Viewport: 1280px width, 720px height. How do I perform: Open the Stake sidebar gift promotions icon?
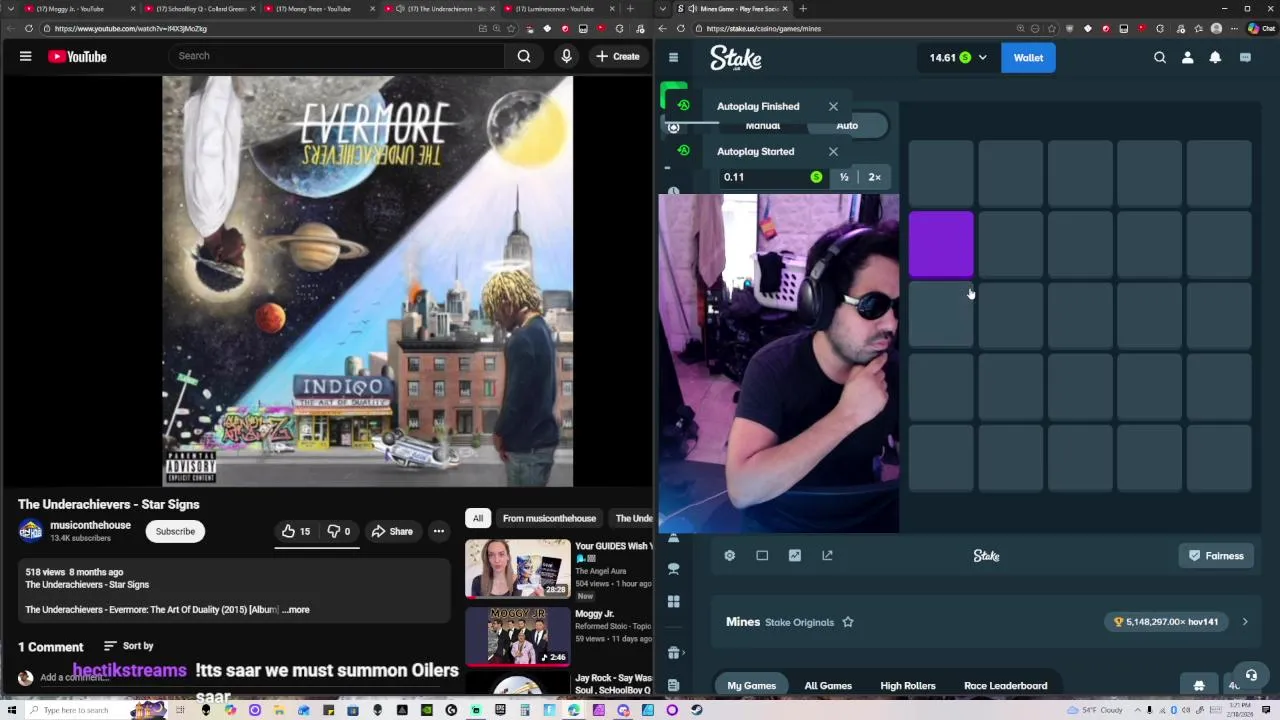[x=673, y=653]
